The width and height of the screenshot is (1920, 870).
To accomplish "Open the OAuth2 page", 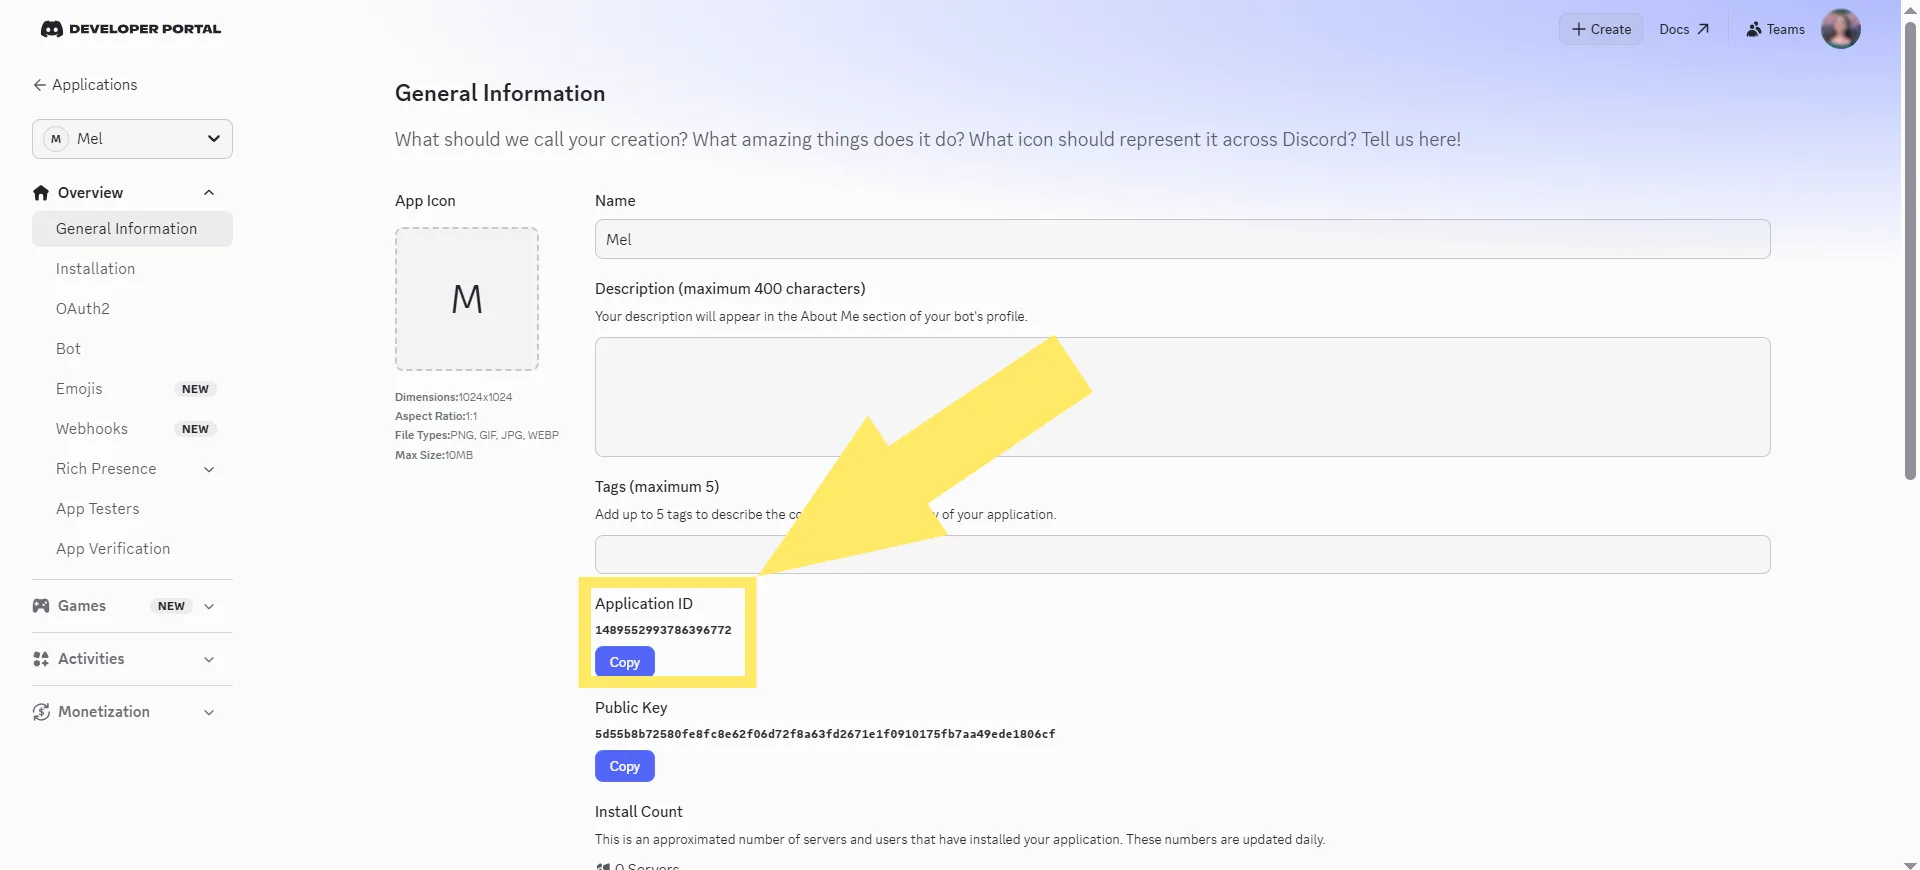I will (x=83, y=309).
